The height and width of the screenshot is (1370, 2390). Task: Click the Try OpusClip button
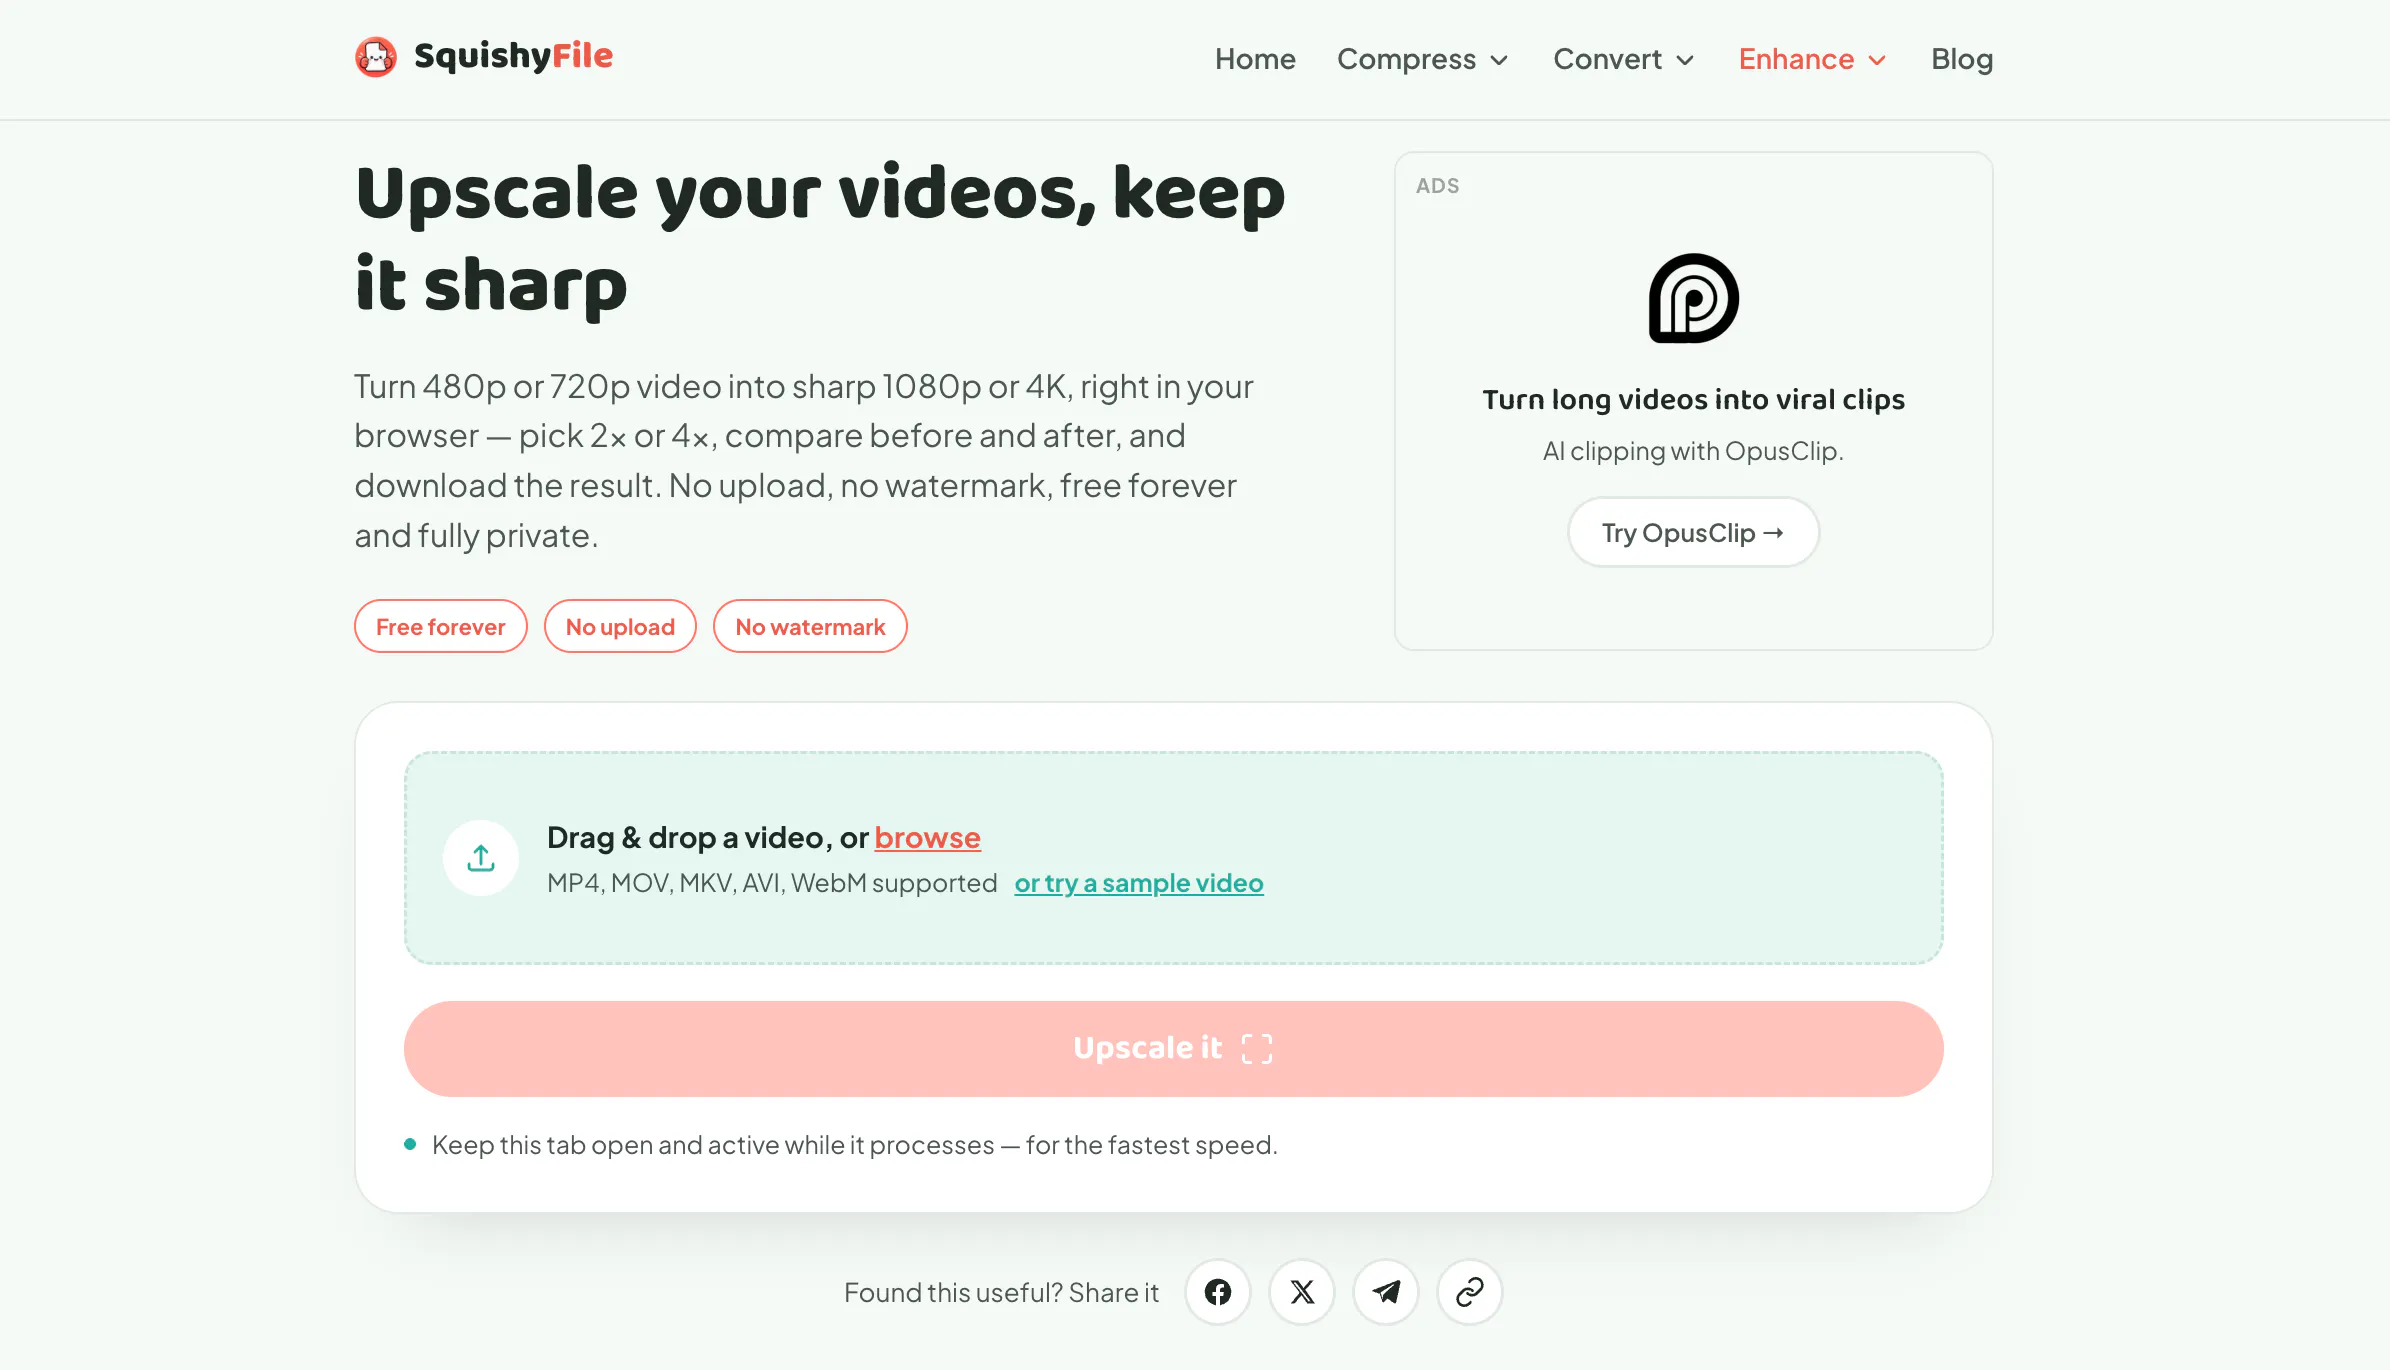1694,533
